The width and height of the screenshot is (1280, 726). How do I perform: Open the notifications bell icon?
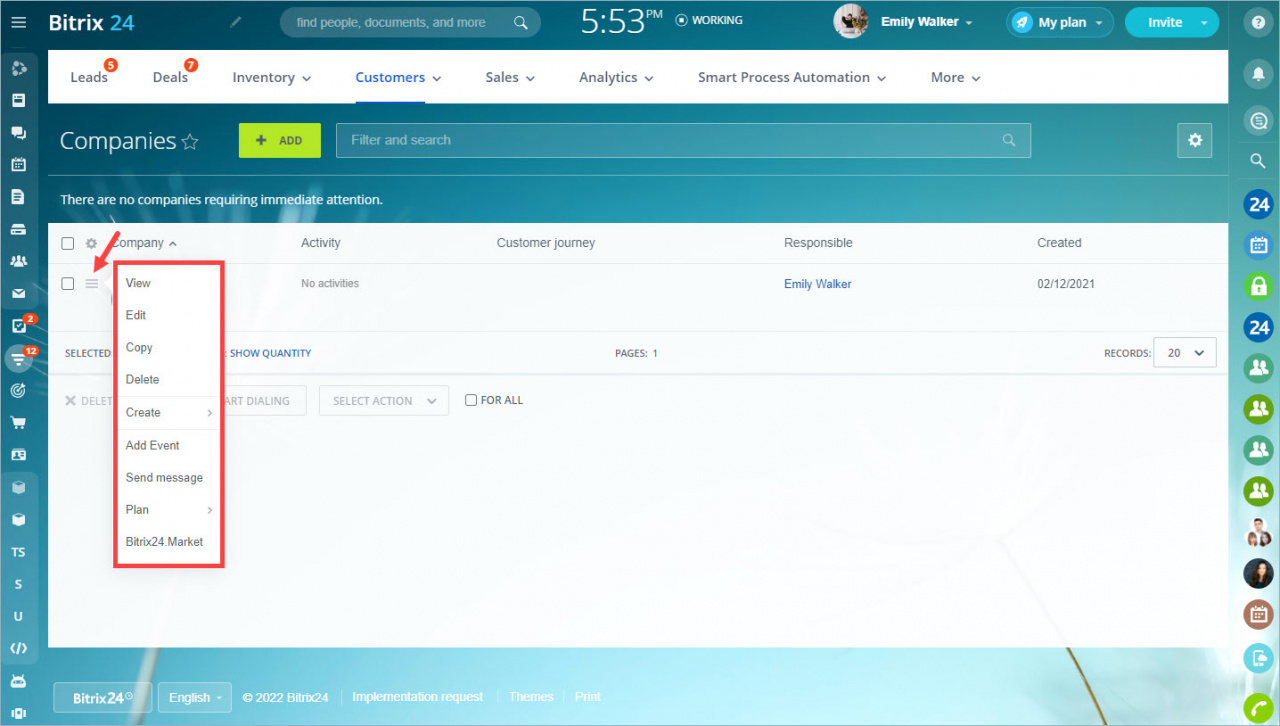click(x=1258, y=74)
